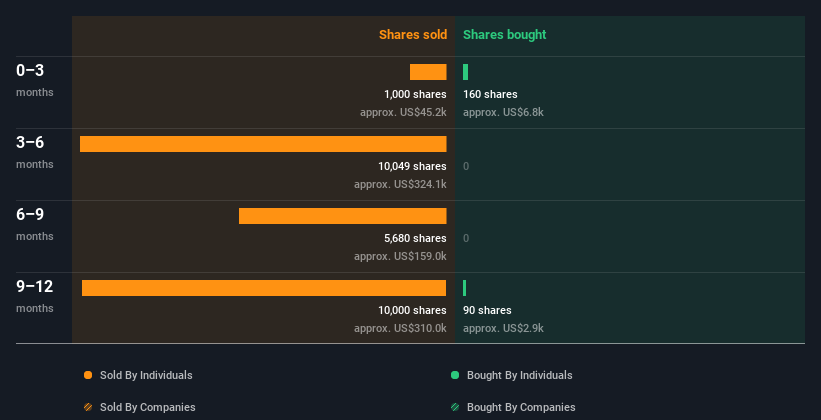Select the 0–3 months row label
The width and height of the screenshot is (821, 420).
pyautogui.click(x=35, y=80)
